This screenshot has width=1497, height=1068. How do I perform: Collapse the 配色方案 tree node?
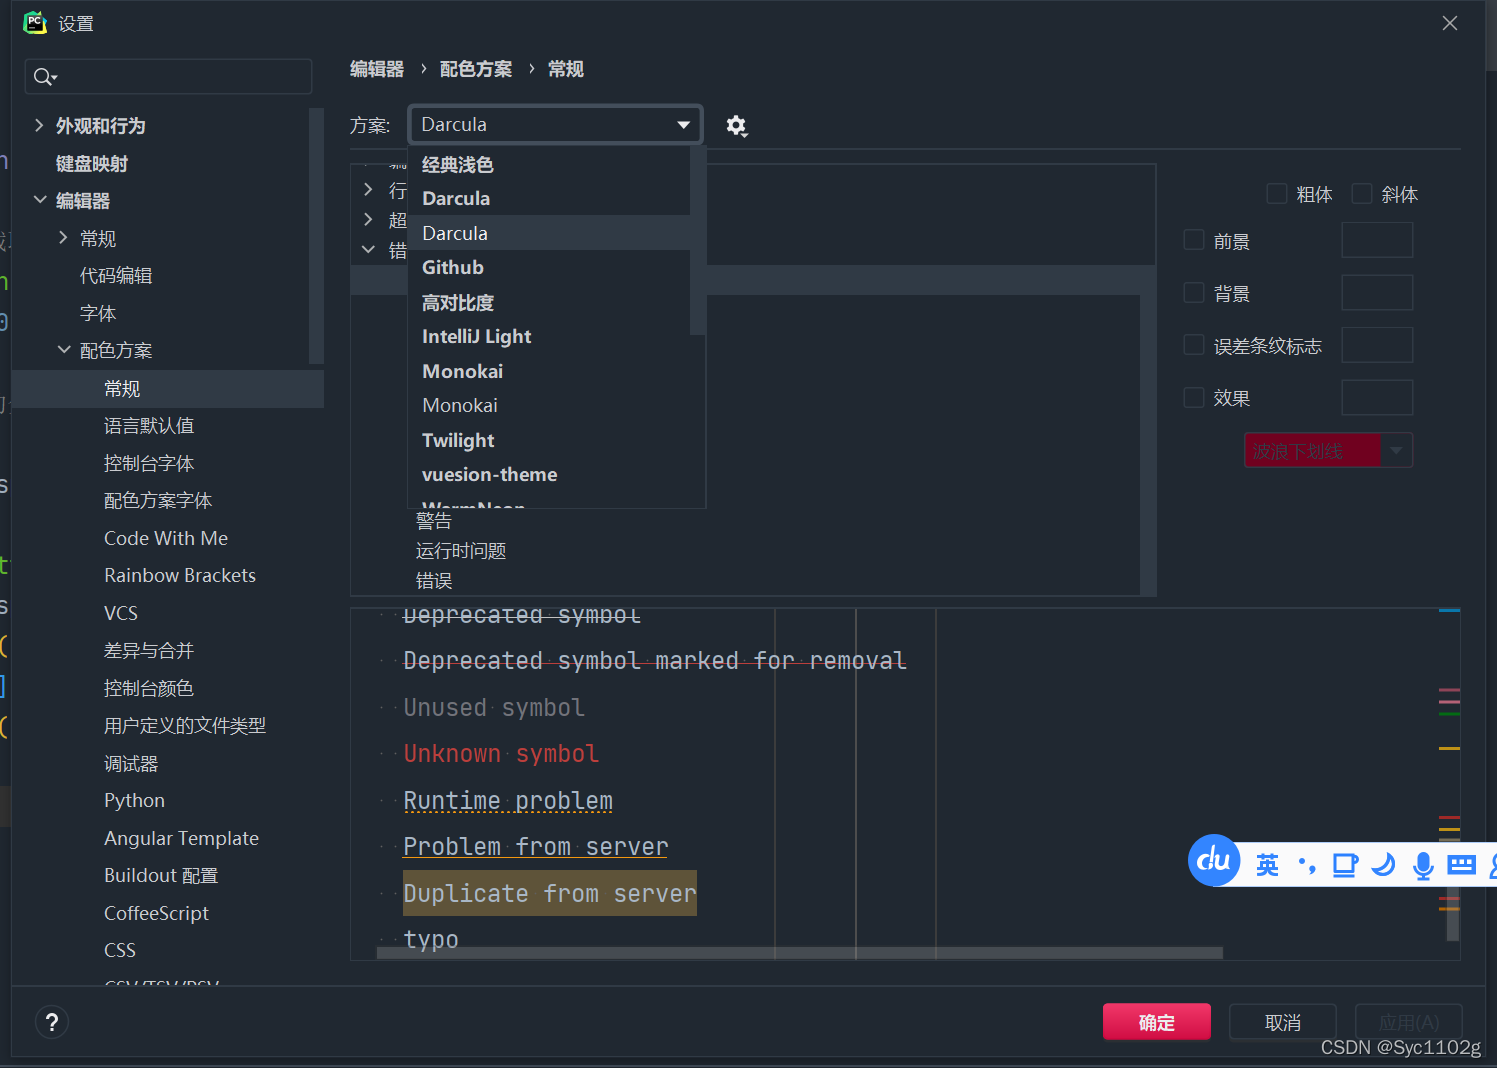pyautogui.click(x=63, y=350)
